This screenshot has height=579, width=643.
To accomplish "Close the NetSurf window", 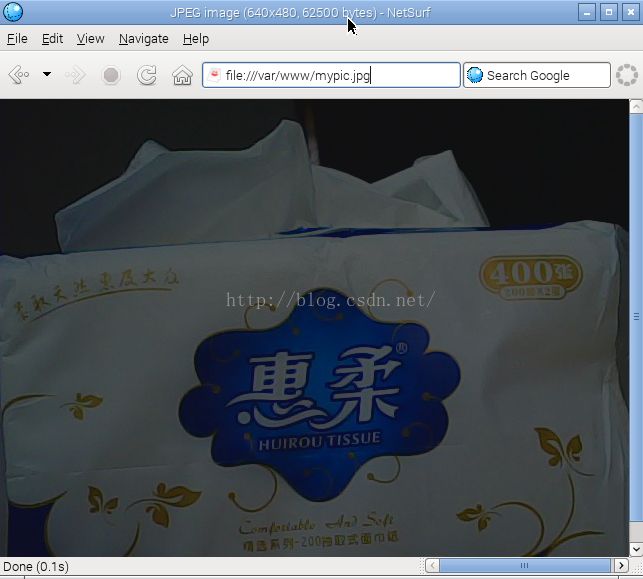I will (631, 12).
